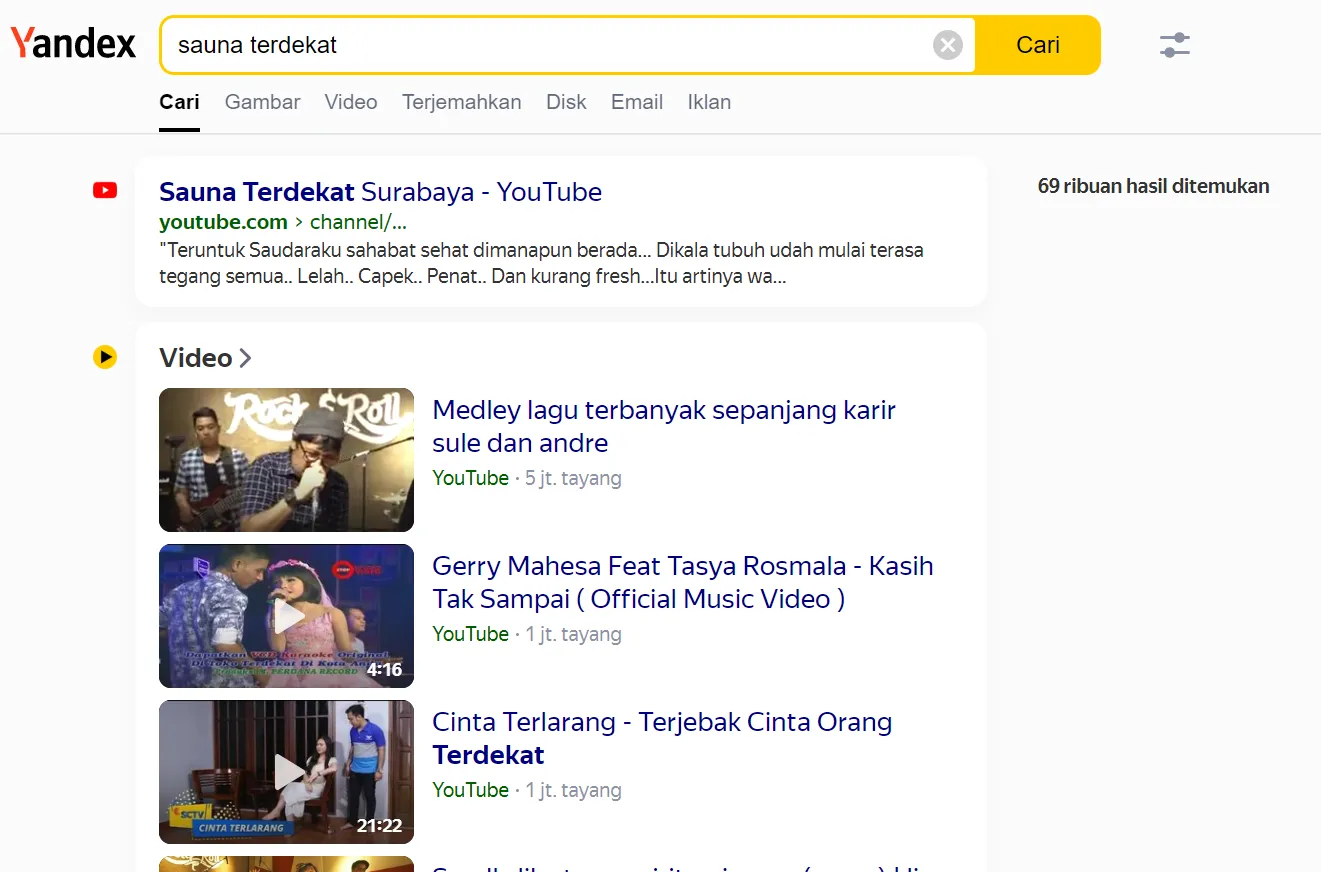1321x872 pixels.
Task: Open search settings with the sliders icon
Action: 1174,44
